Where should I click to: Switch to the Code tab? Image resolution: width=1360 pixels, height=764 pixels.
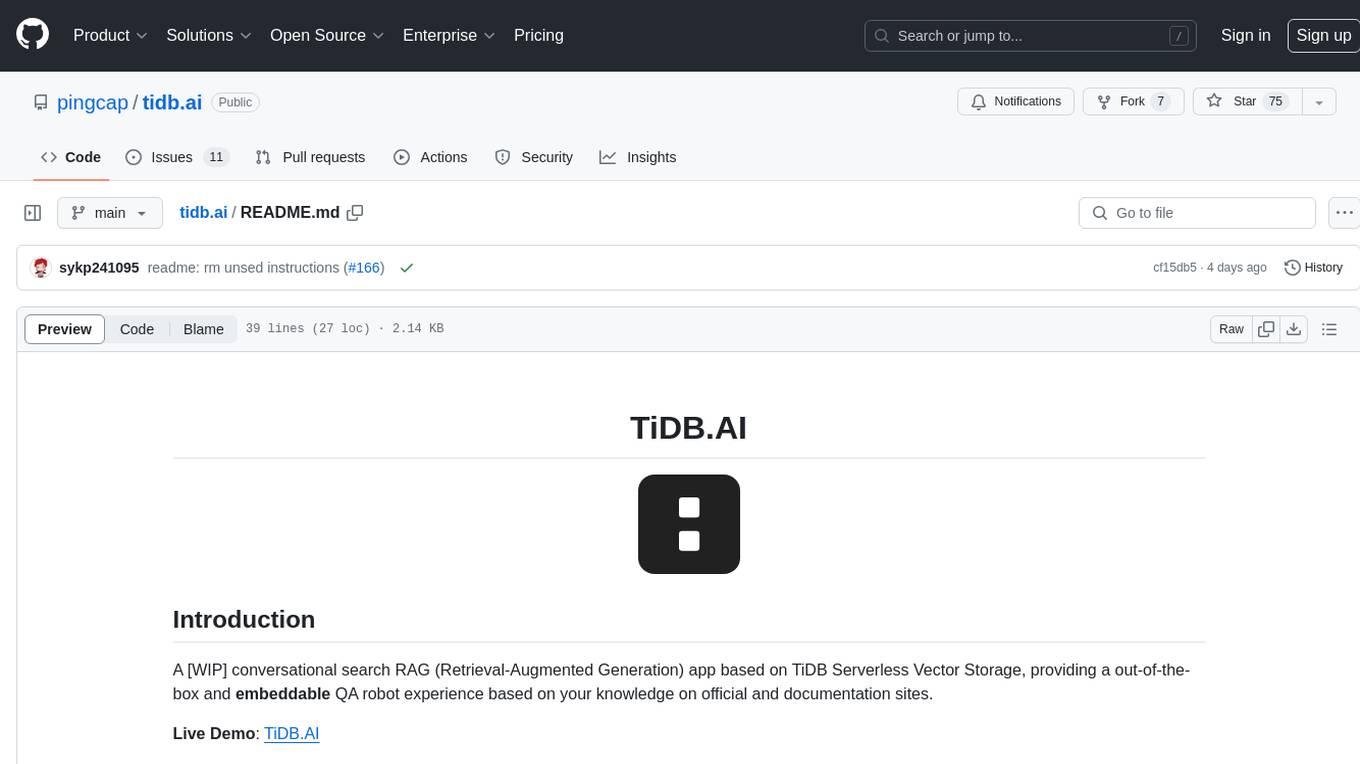(x=71, y=157)
